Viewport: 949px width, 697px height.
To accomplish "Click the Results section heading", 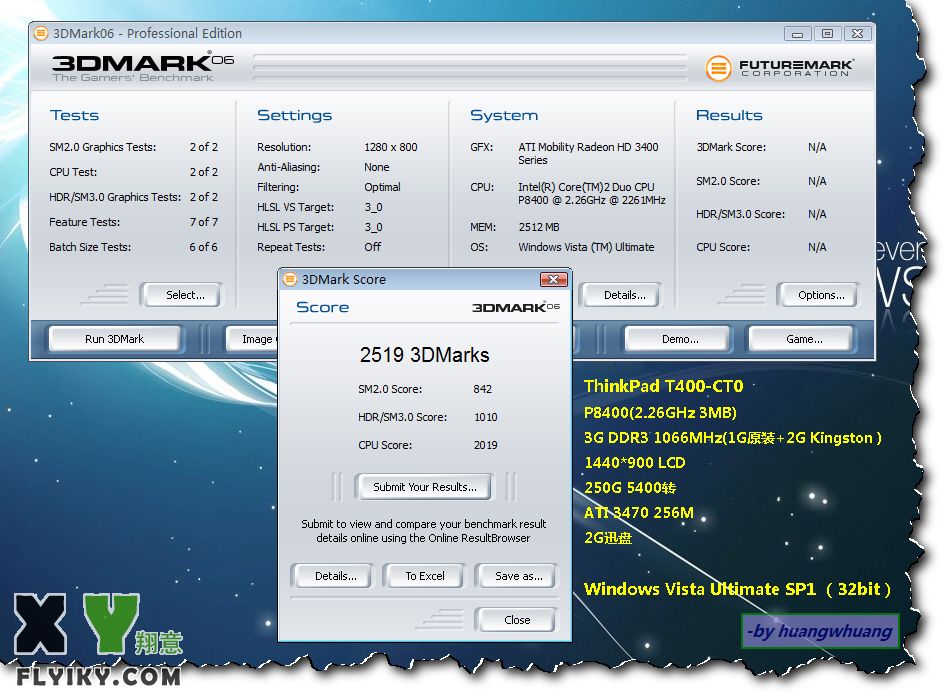I will coord(729,115).
